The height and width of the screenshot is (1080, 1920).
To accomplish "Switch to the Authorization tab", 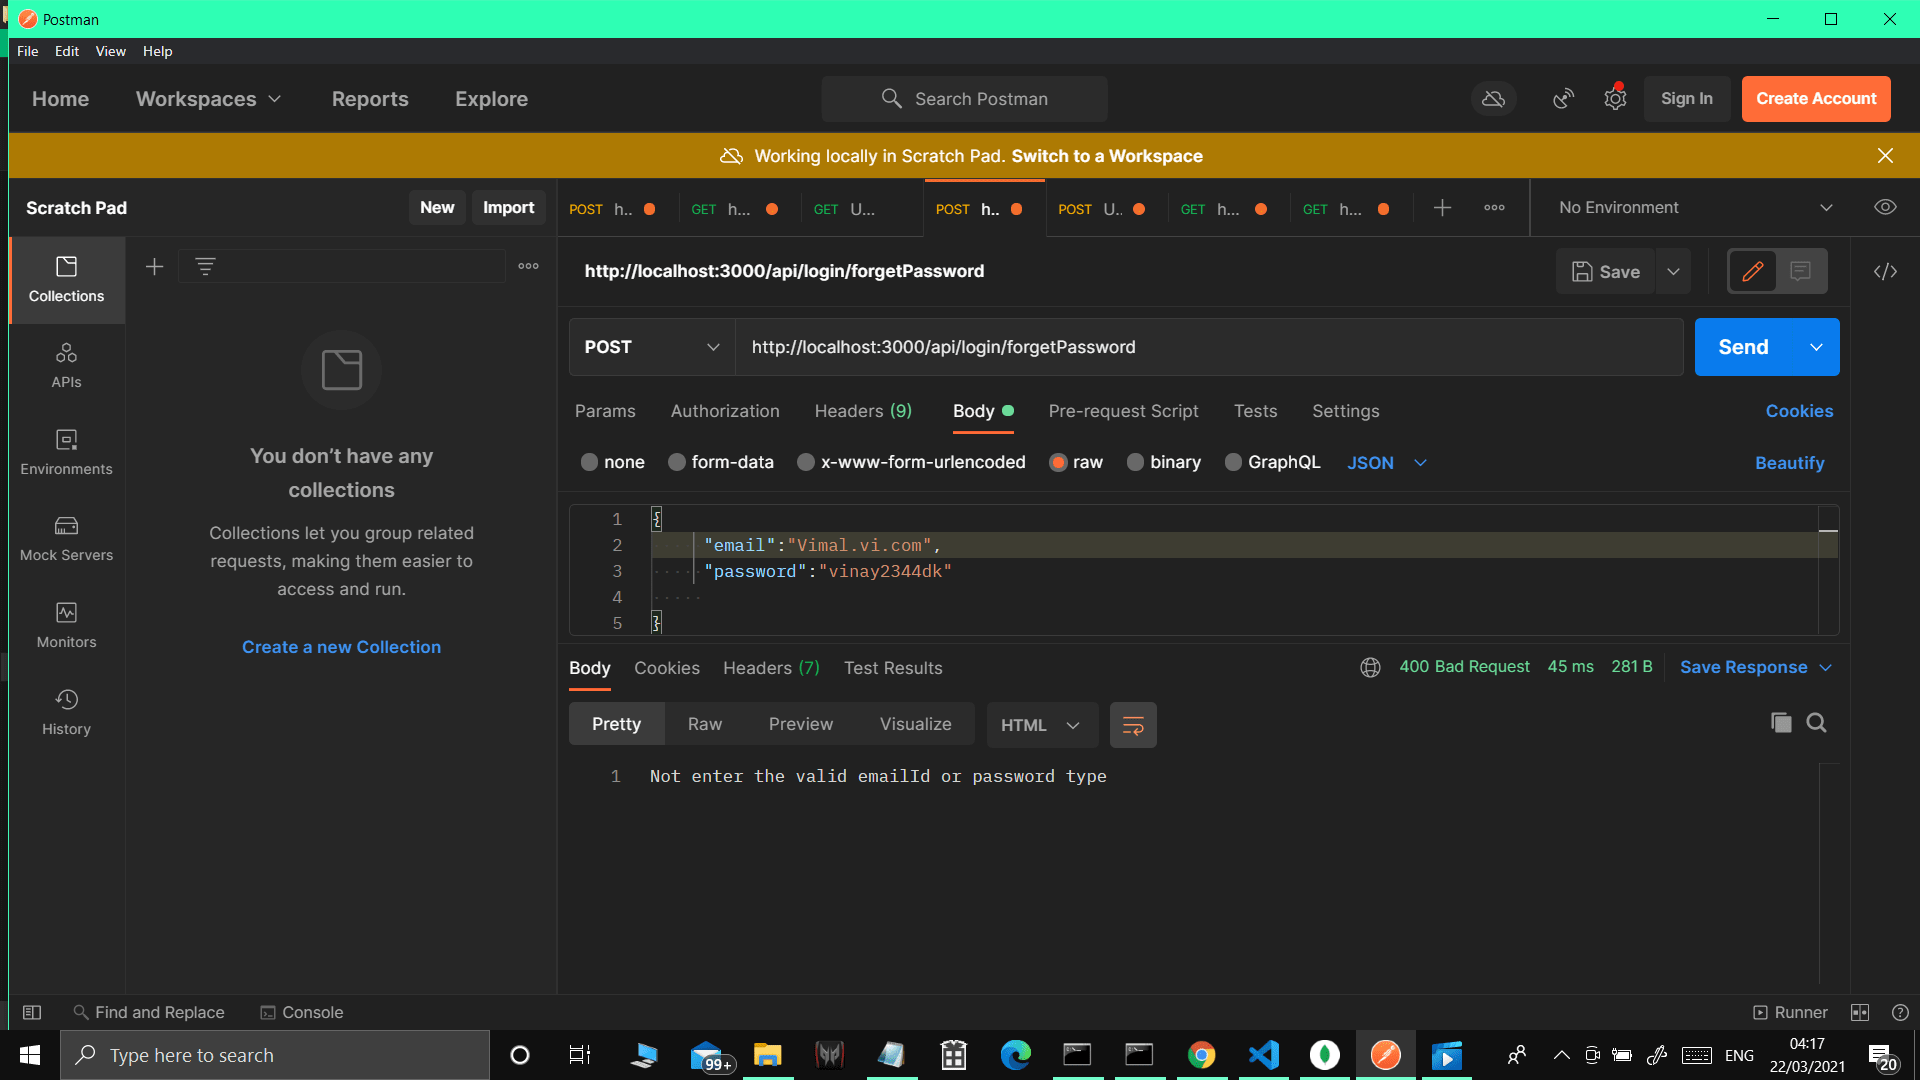I will pos(725,411).
